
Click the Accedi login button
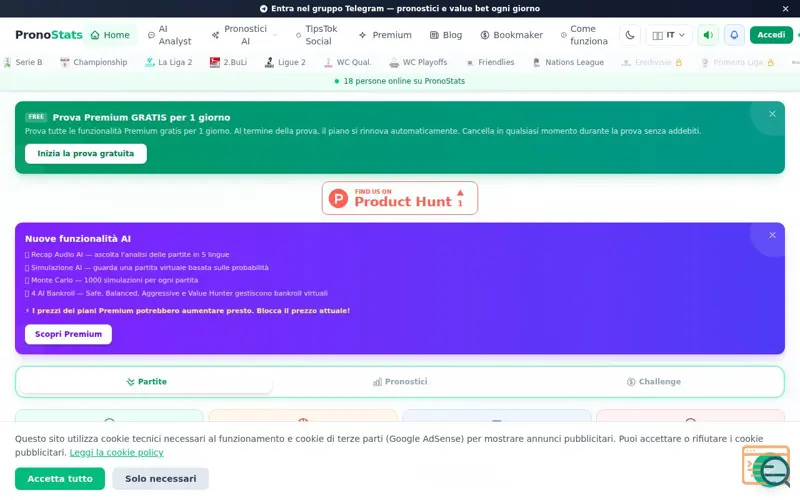[771, 35]
